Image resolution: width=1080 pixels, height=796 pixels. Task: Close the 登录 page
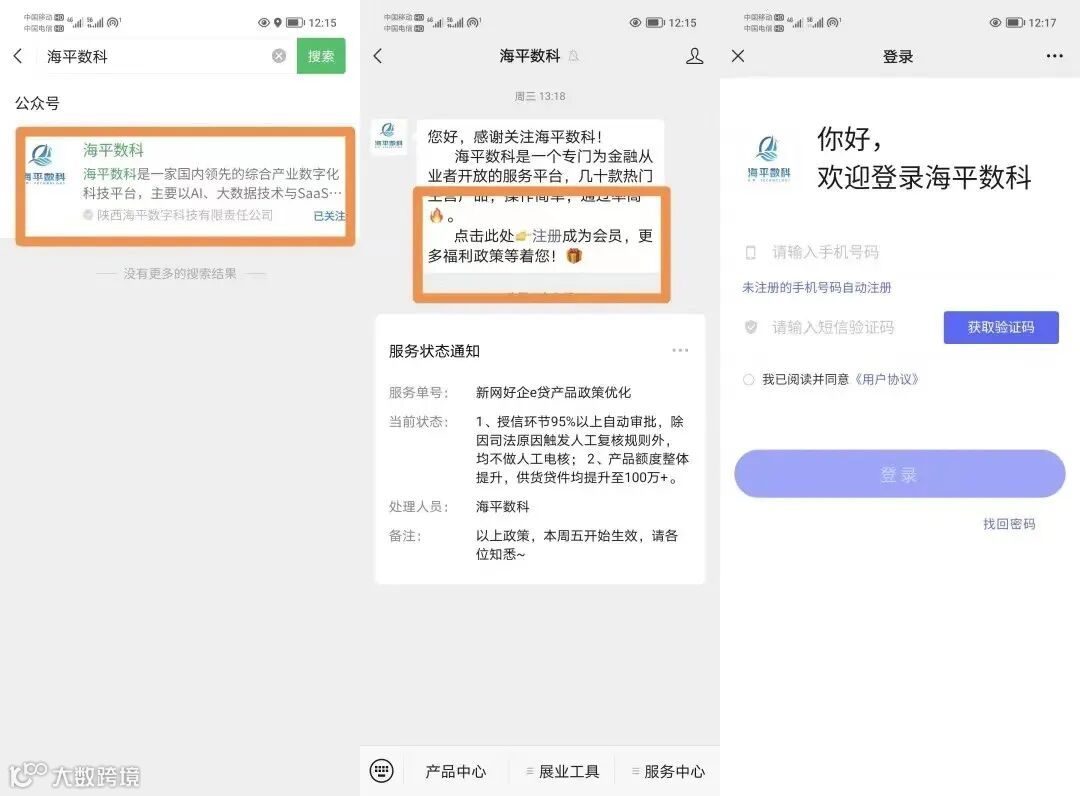738,56
